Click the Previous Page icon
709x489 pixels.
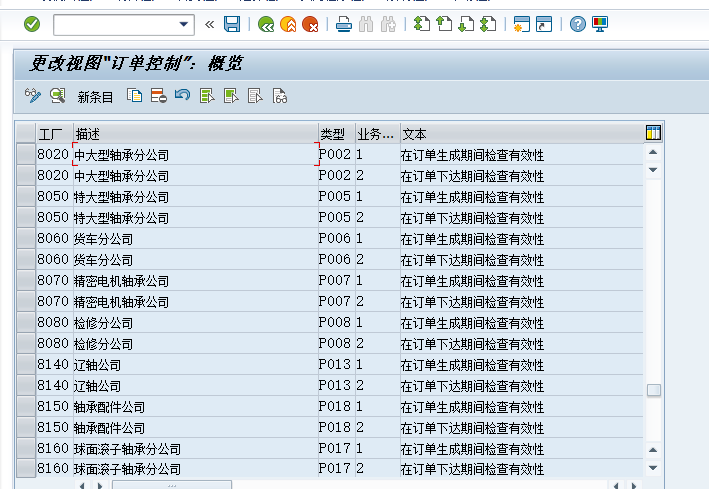point(444,24)
